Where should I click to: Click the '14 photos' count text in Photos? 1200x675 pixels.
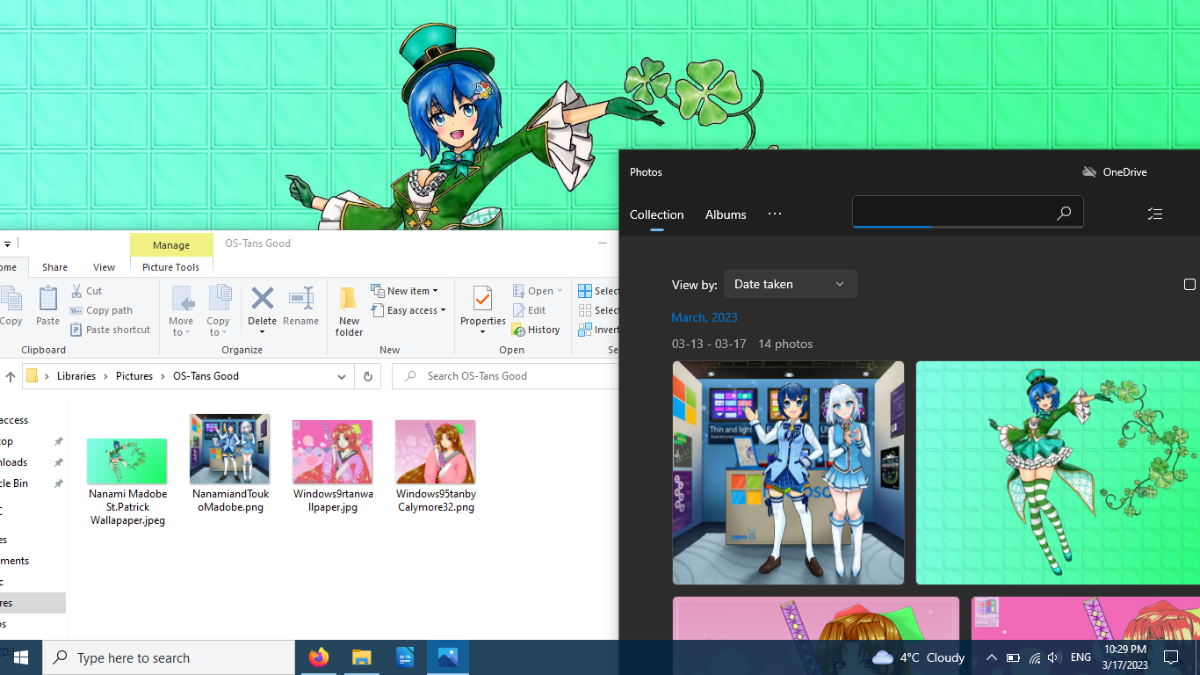pyautogui.click(x=785, y=344)
